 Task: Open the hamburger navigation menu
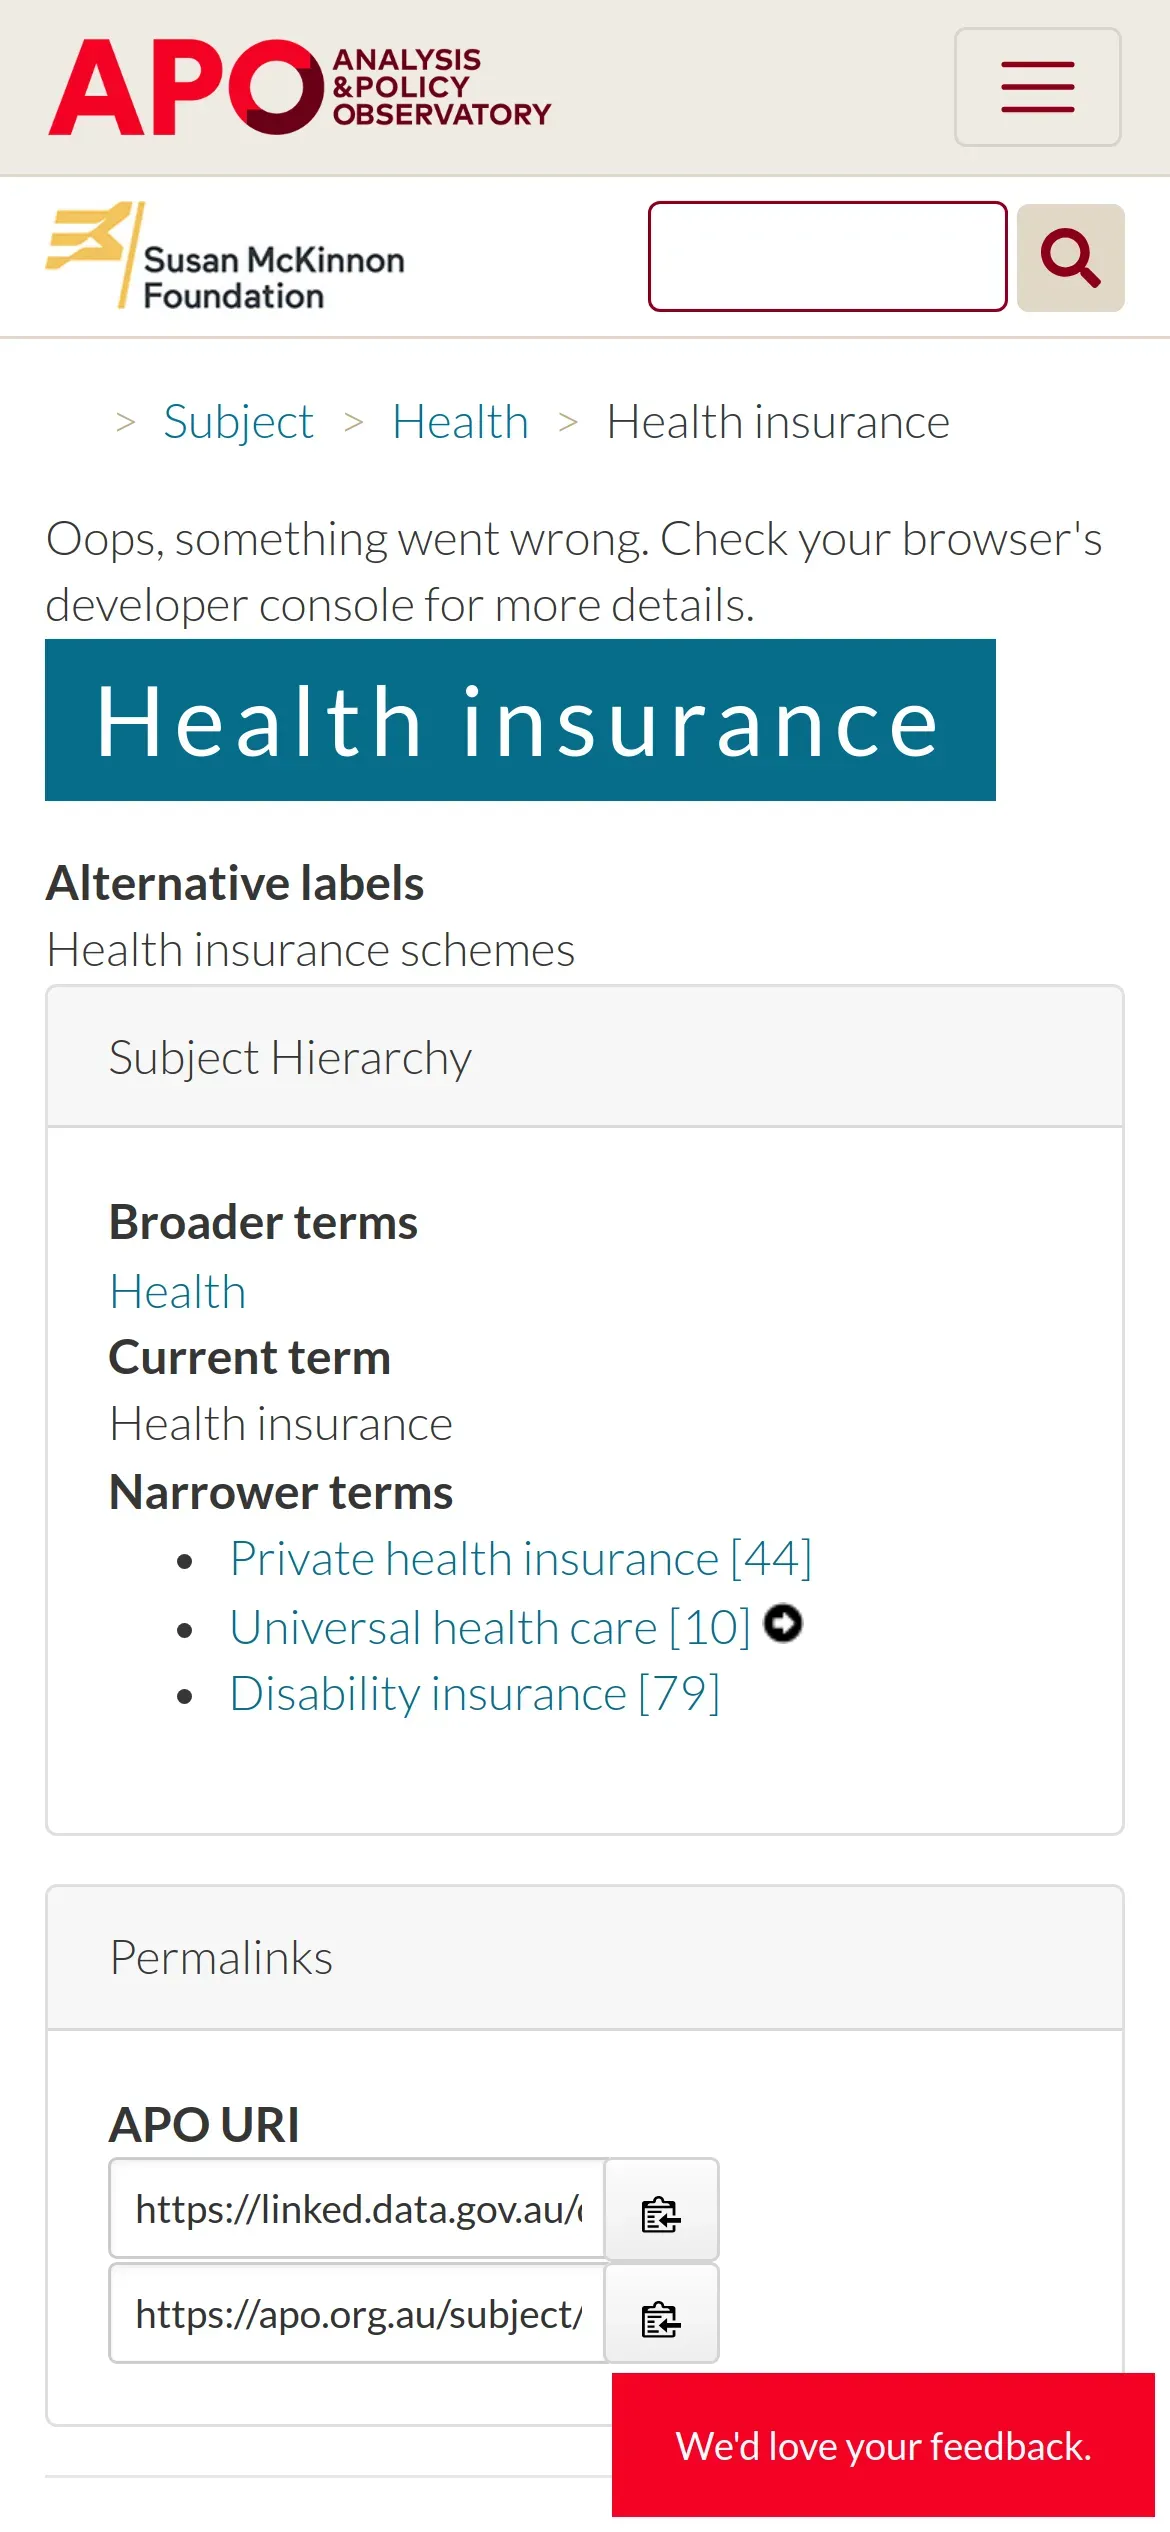pyautogui.click(x=1037, y=87)
